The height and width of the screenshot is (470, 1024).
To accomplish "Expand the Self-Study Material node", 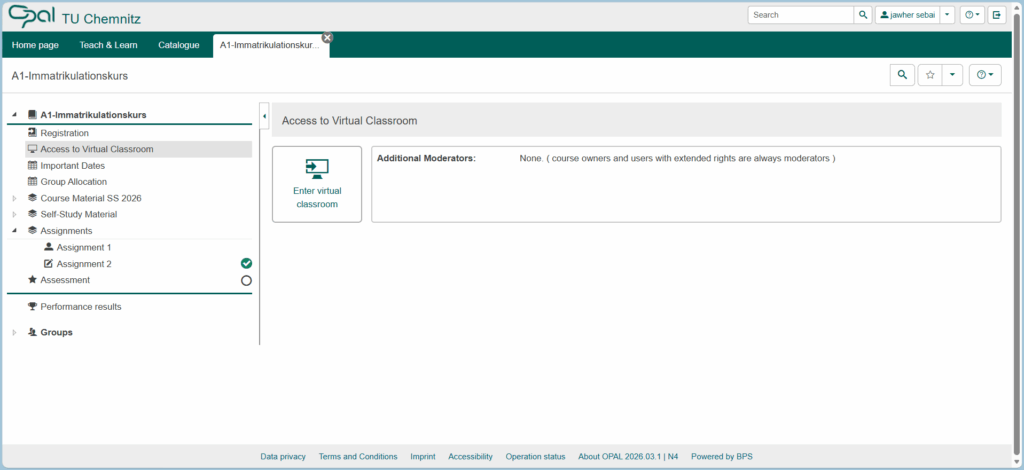I will 14,215.
